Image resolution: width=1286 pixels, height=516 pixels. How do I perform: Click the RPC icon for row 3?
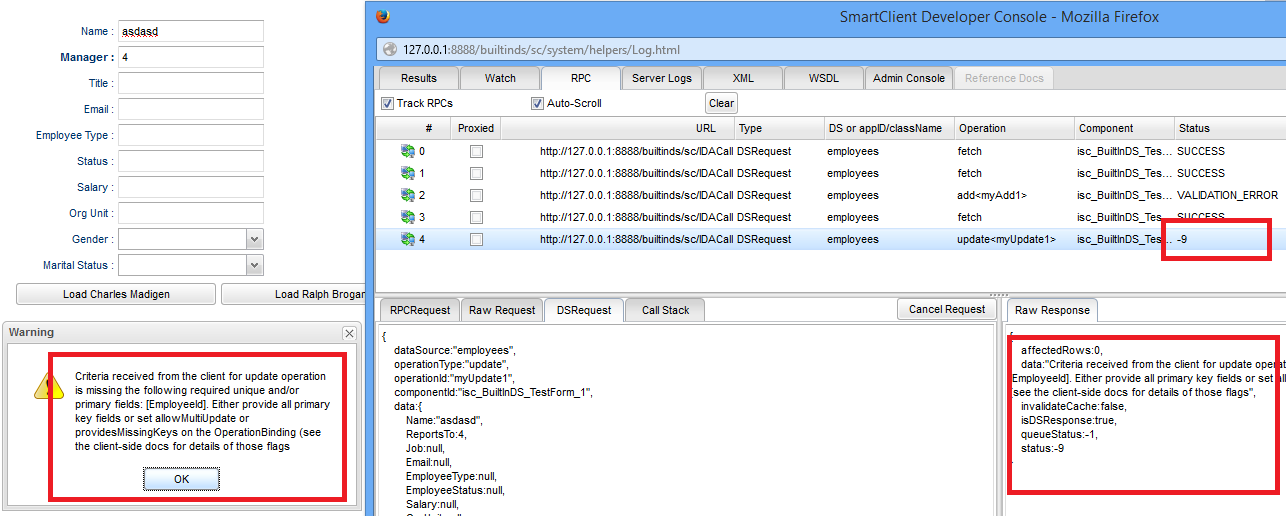pyautogui.click(x=408, y=217)
